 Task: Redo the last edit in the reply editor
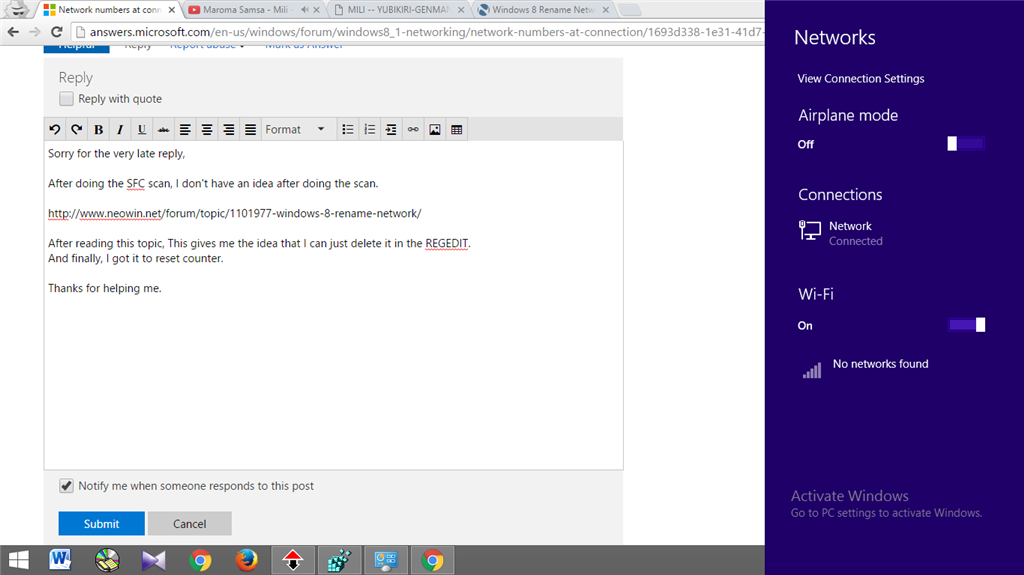(x=76, y=129)
